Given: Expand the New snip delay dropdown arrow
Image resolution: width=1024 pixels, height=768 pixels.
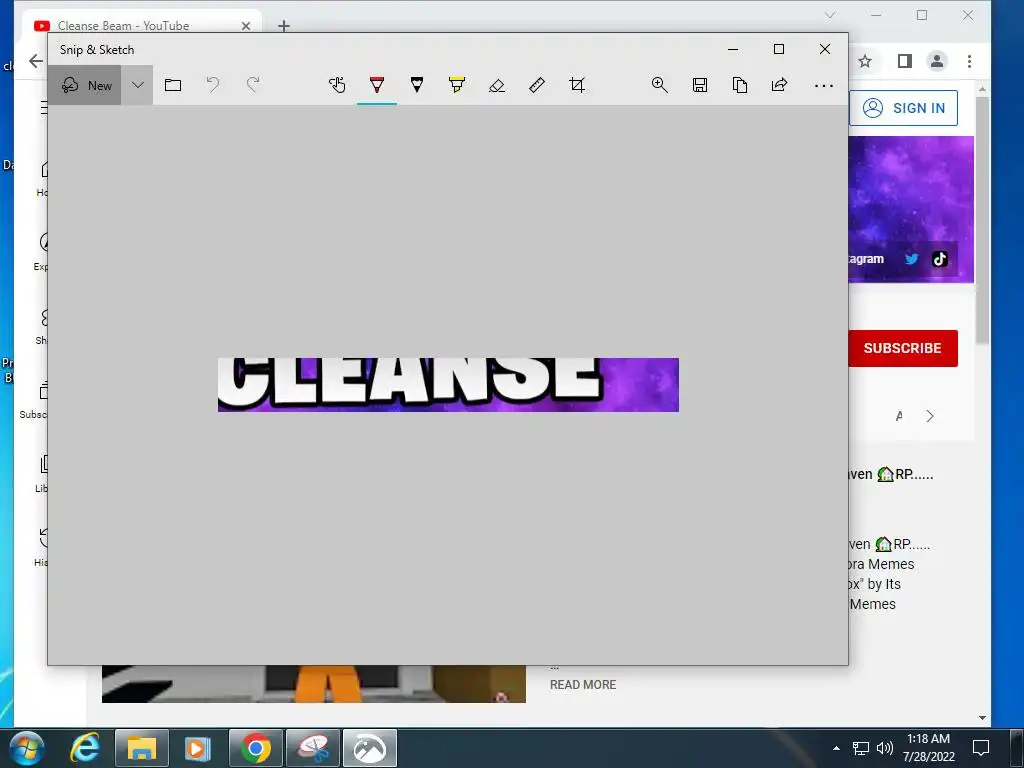Looking at the screenshot, I should (x=137, y=86).
